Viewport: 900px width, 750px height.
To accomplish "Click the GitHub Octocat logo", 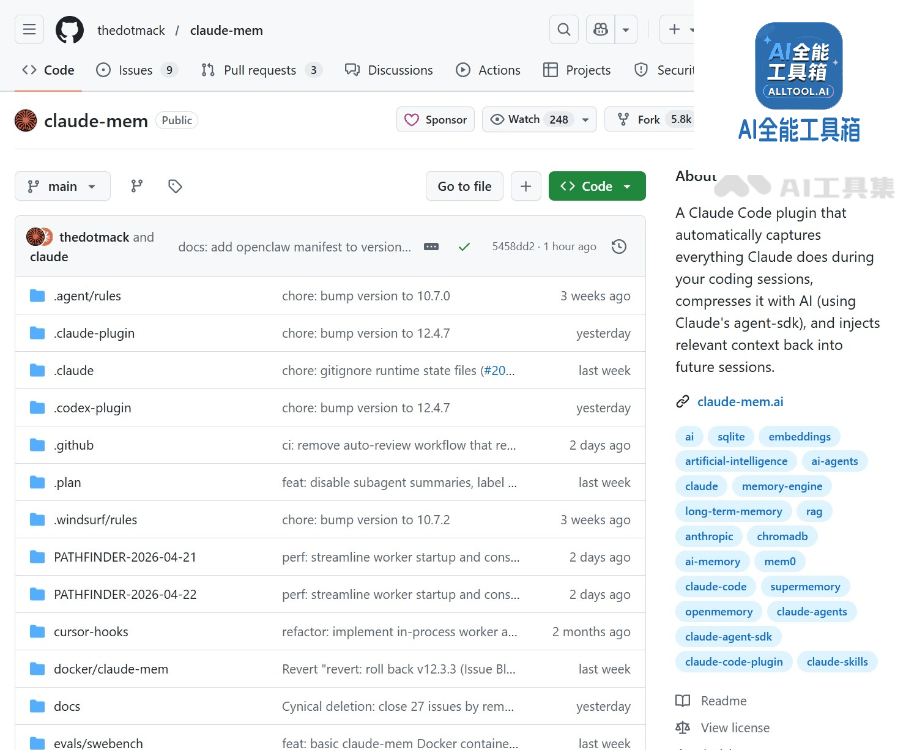I will click(69, 30).
